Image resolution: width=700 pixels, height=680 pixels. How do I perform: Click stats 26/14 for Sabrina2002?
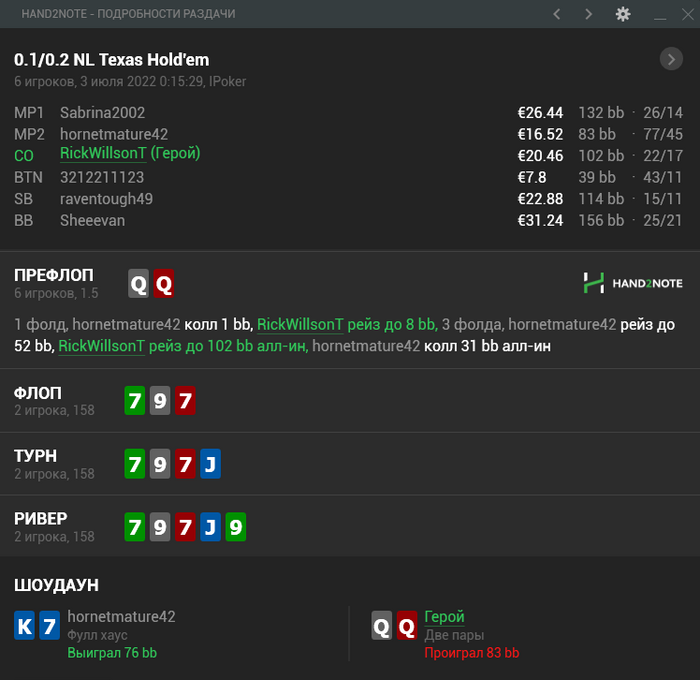(x=663, y=113)
